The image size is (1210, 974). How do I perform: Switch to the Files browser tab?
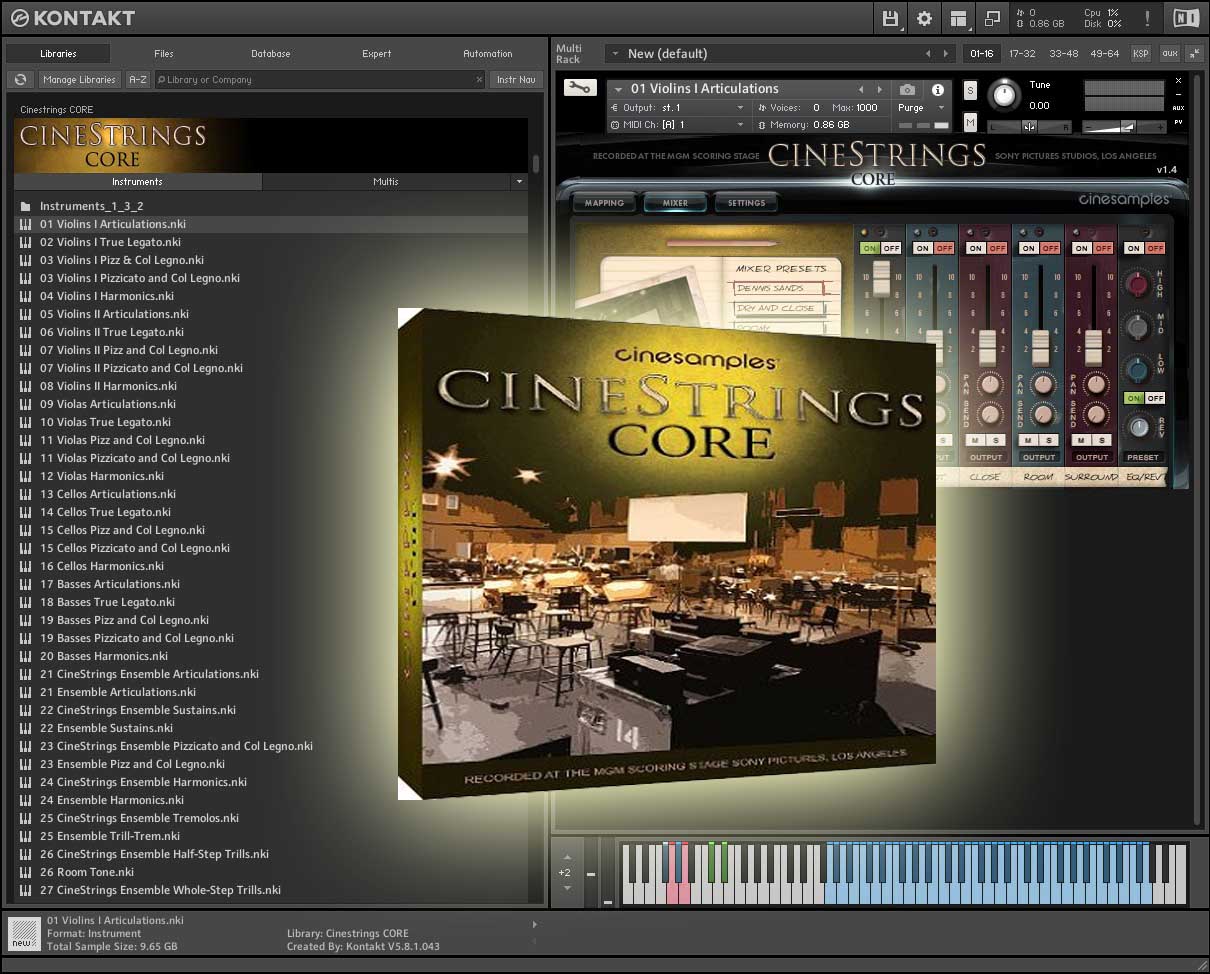pos(164,54)
